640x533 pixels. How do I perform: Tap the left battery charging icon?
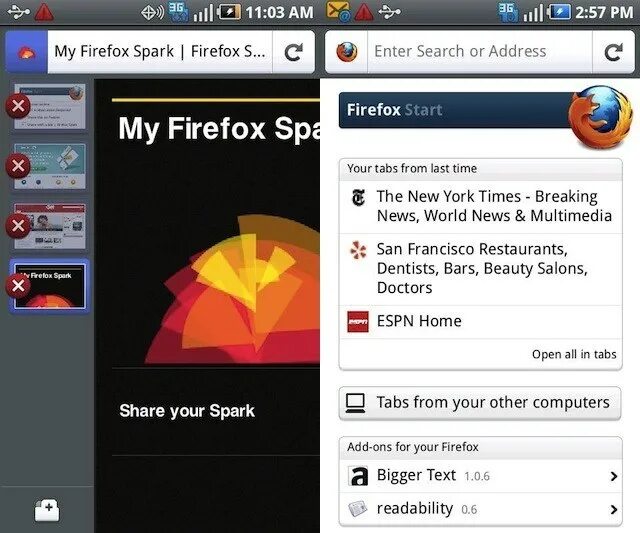tap(229, 12)
